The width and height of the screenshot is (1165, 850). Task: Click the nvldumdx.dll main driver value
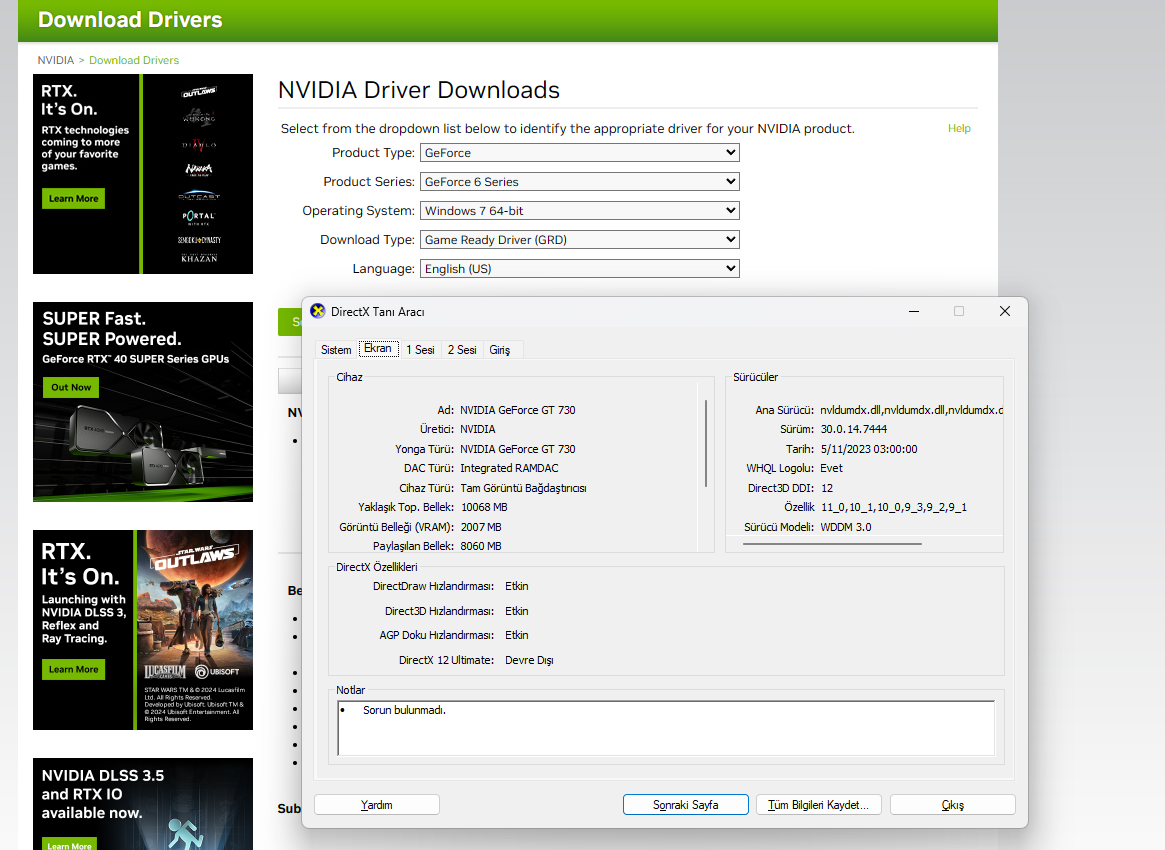coord(912,410)
